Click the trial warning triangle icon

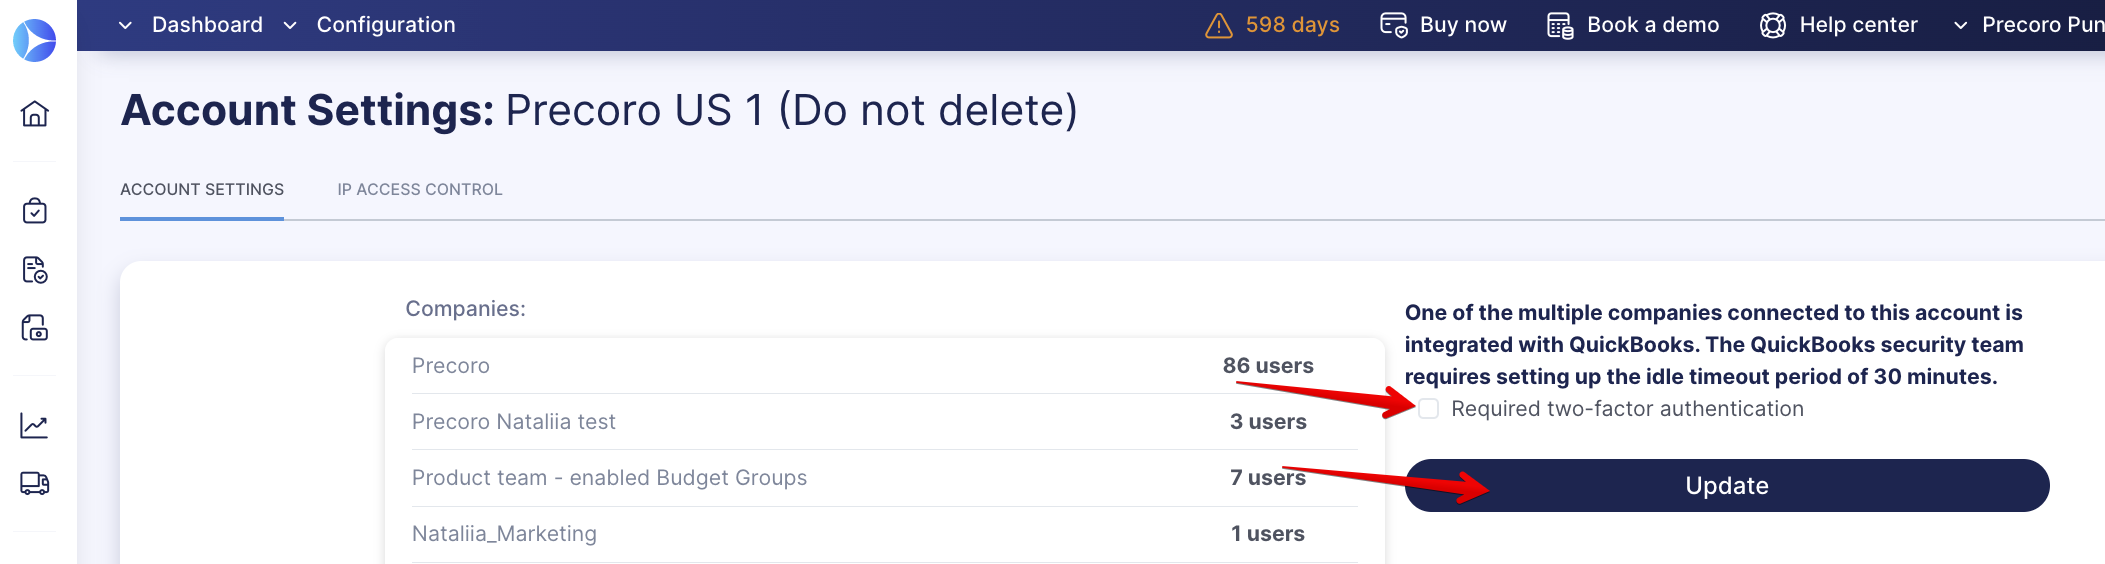1219,25
